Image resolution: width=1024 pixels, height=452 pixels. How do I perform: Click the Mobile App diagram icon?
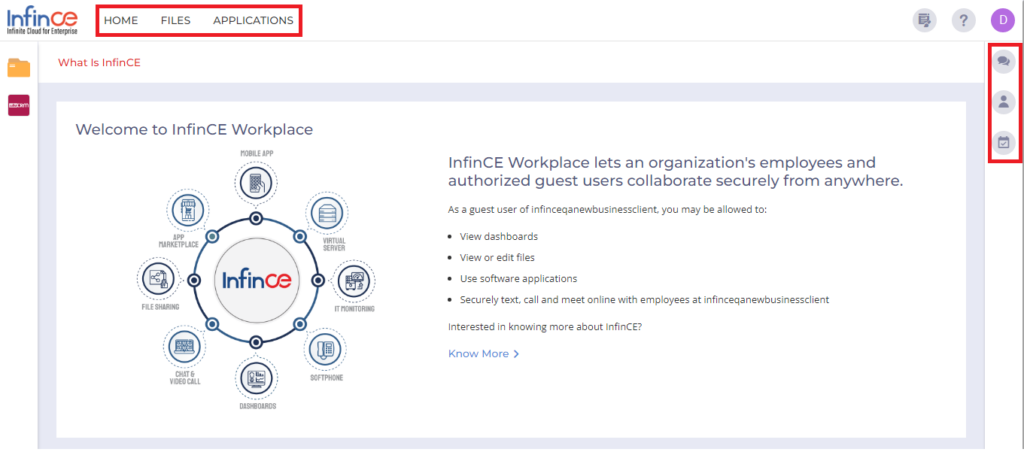click(255, 182)
